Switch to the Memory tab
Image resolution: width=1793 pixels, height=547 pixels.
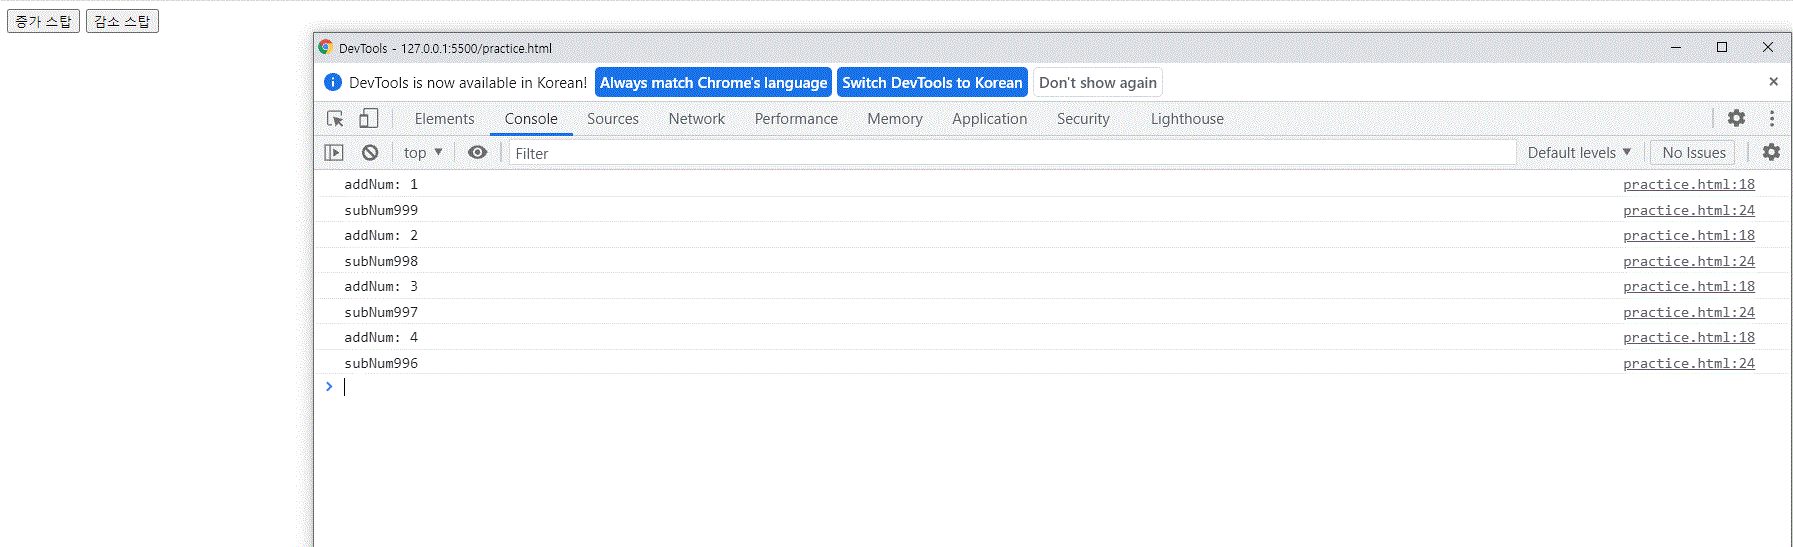click(x=895, y=119)
